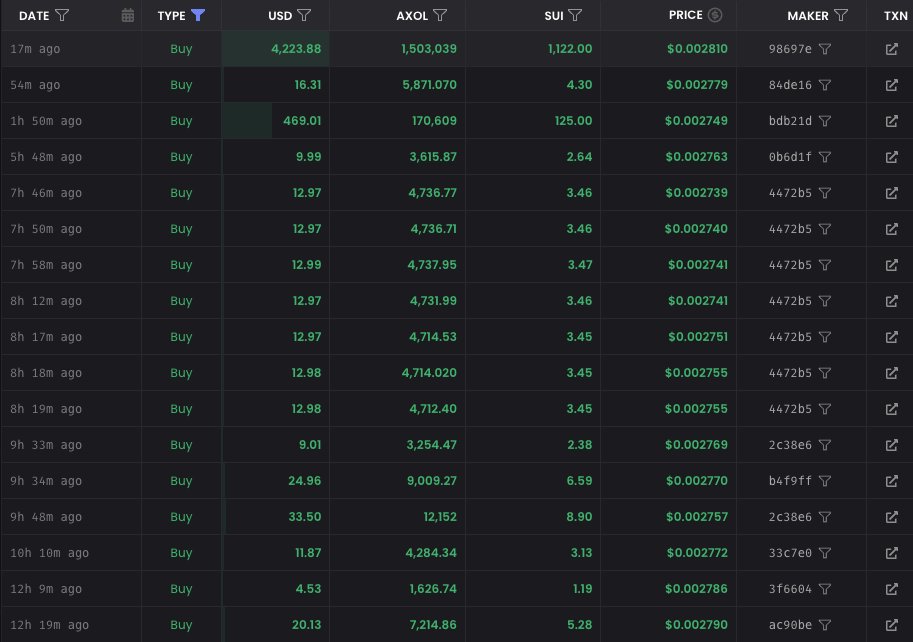
Task: Click the SUI column header
Action: 553,16
